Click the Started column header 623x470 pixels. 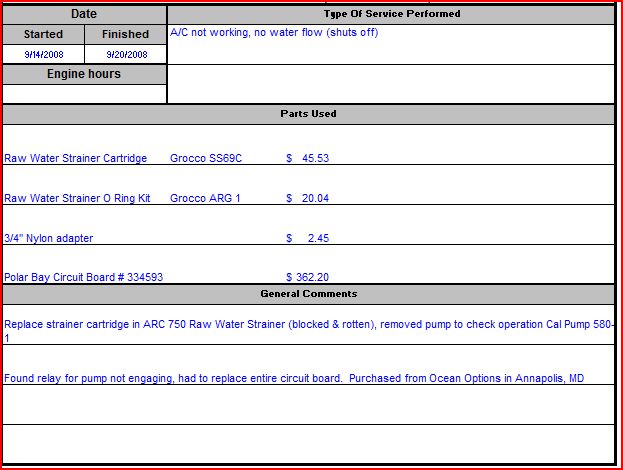43,35
